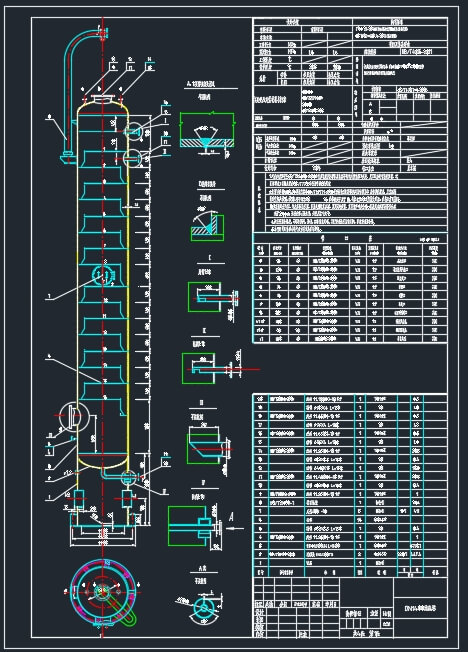Click the drawing name cell in title block
Image resolution: width=468 pixels, height=652 pixels.
[x=420, y=608]
